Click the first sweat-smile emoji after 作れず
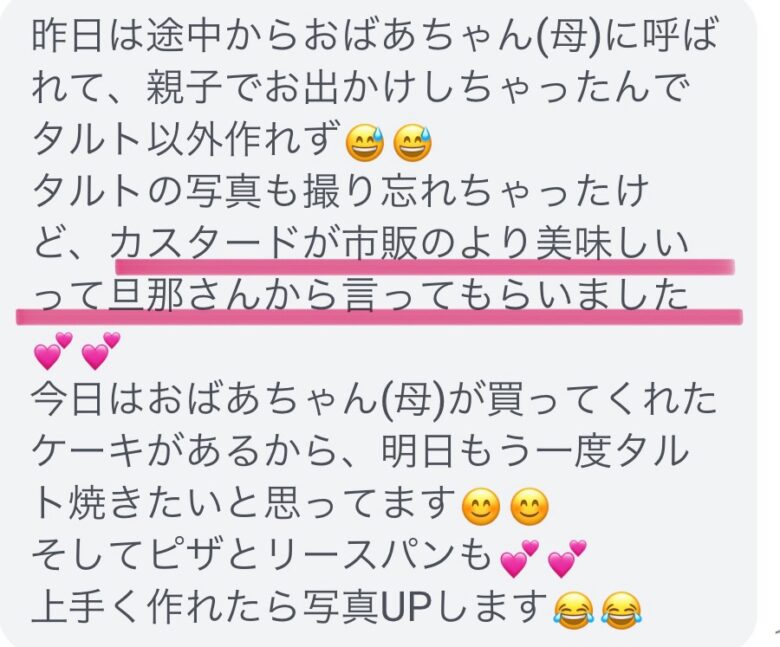Viewport: 780px width, 647px height. pyautogui.click(x=365, y=143)
